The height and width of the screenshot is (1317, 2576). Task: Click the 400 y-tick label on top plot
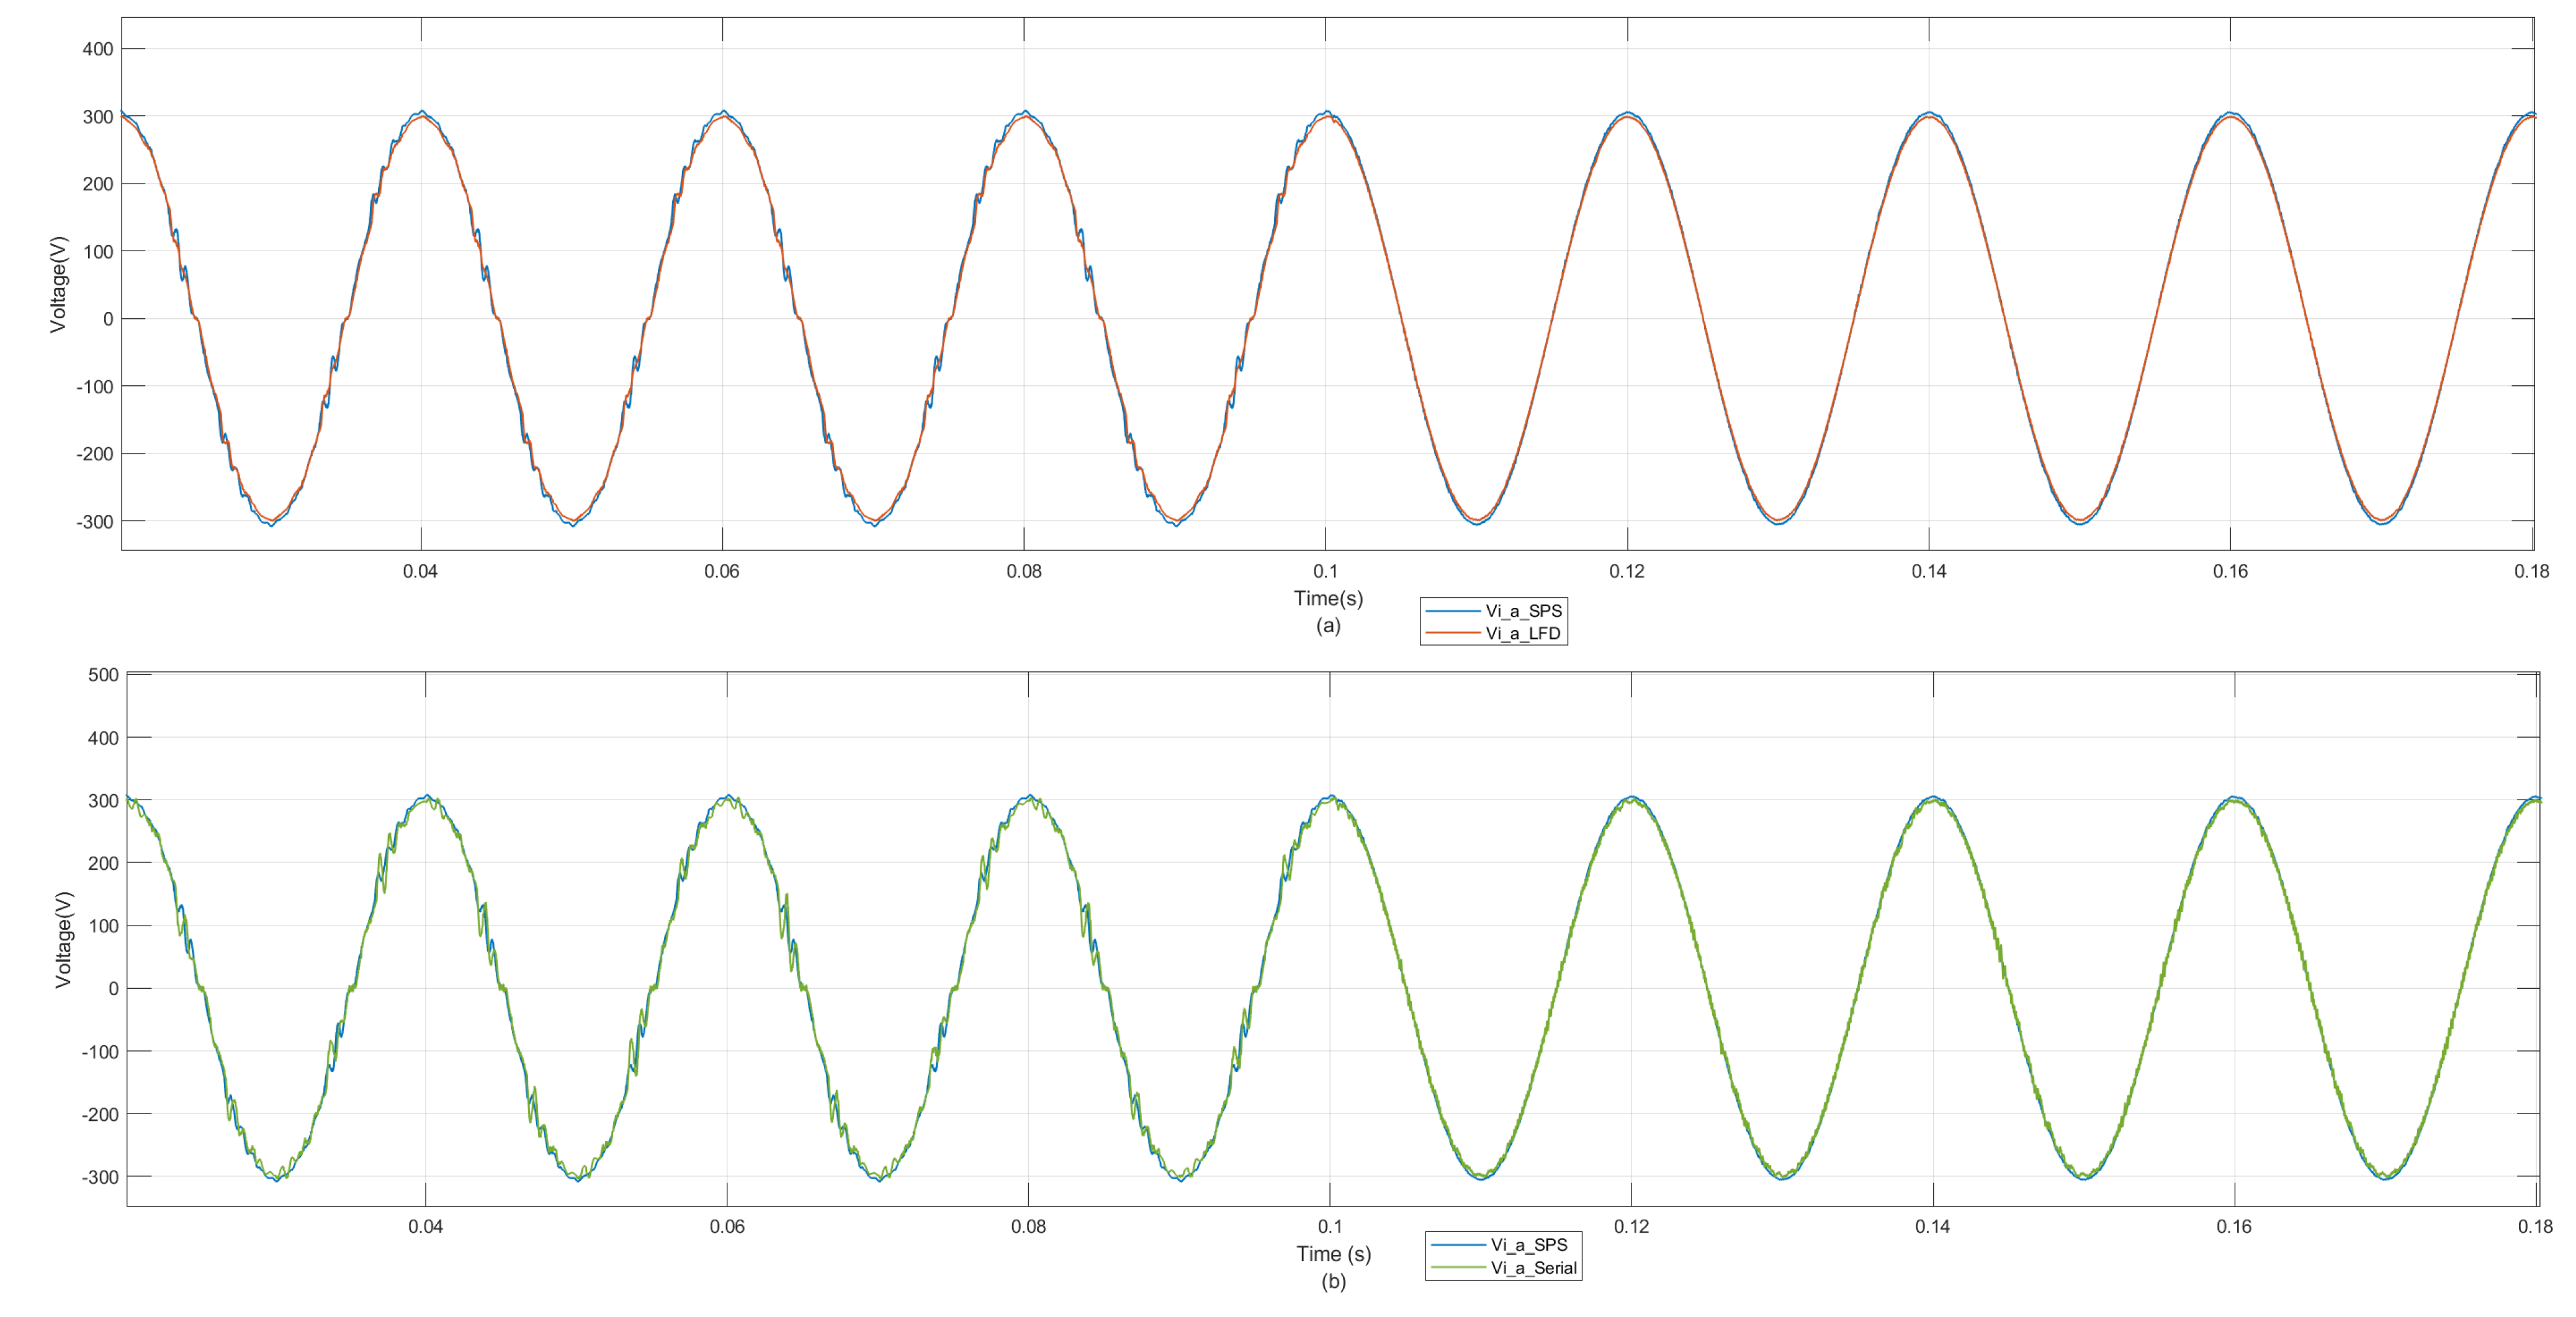[x=97, y=49]
